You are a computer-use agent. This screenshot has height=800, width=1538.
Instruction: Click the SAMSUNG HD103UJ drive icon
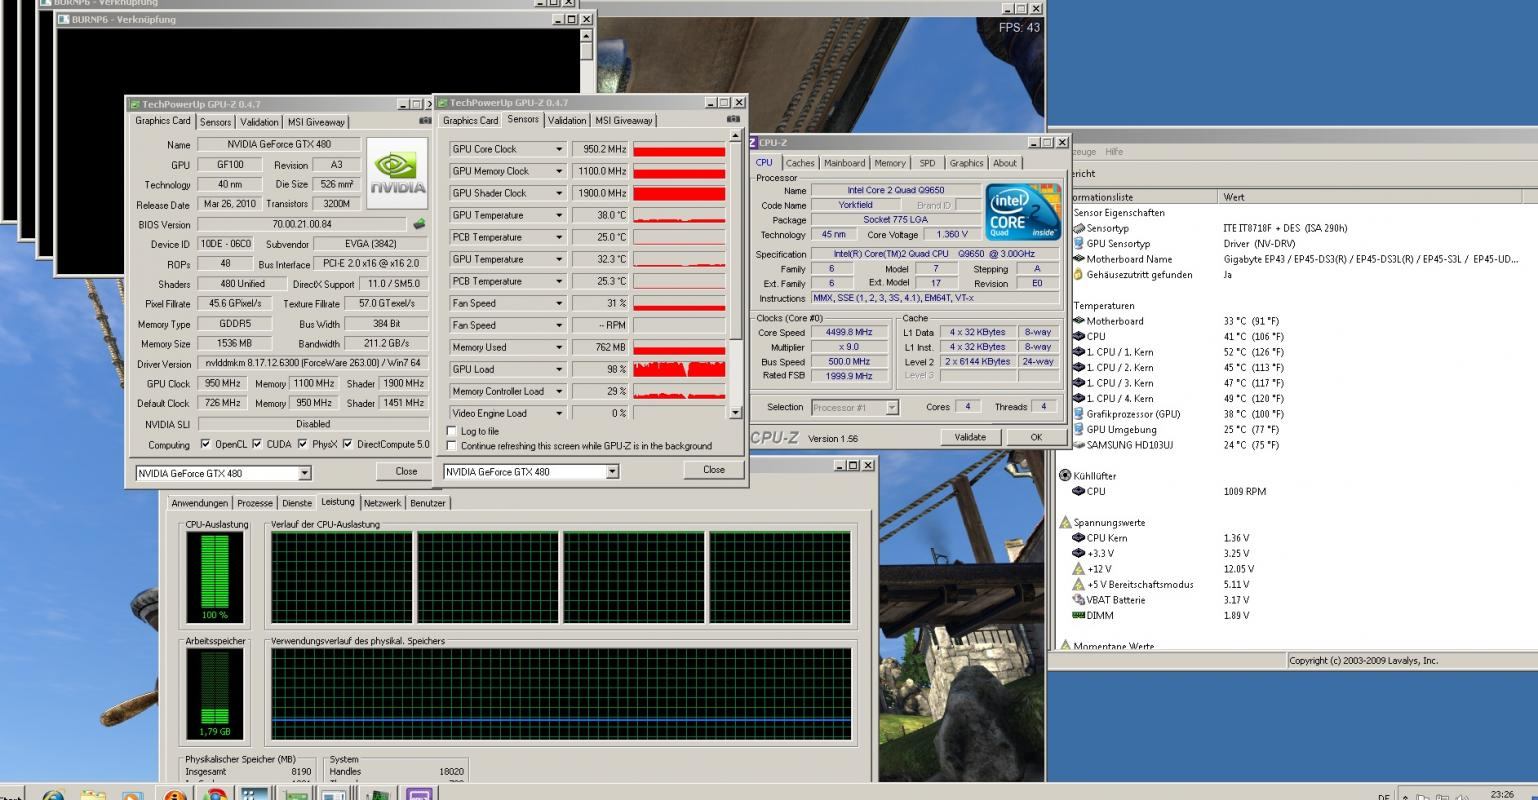(1079, 445)
